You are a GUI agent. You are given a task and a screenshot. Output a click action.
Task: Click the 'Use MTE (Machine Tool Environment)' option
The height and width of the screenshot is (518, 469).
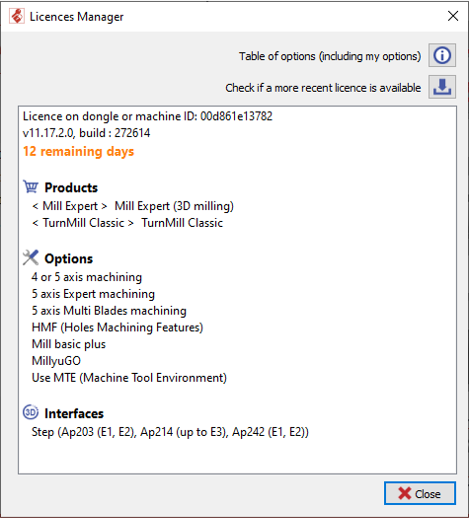point(129,378)
